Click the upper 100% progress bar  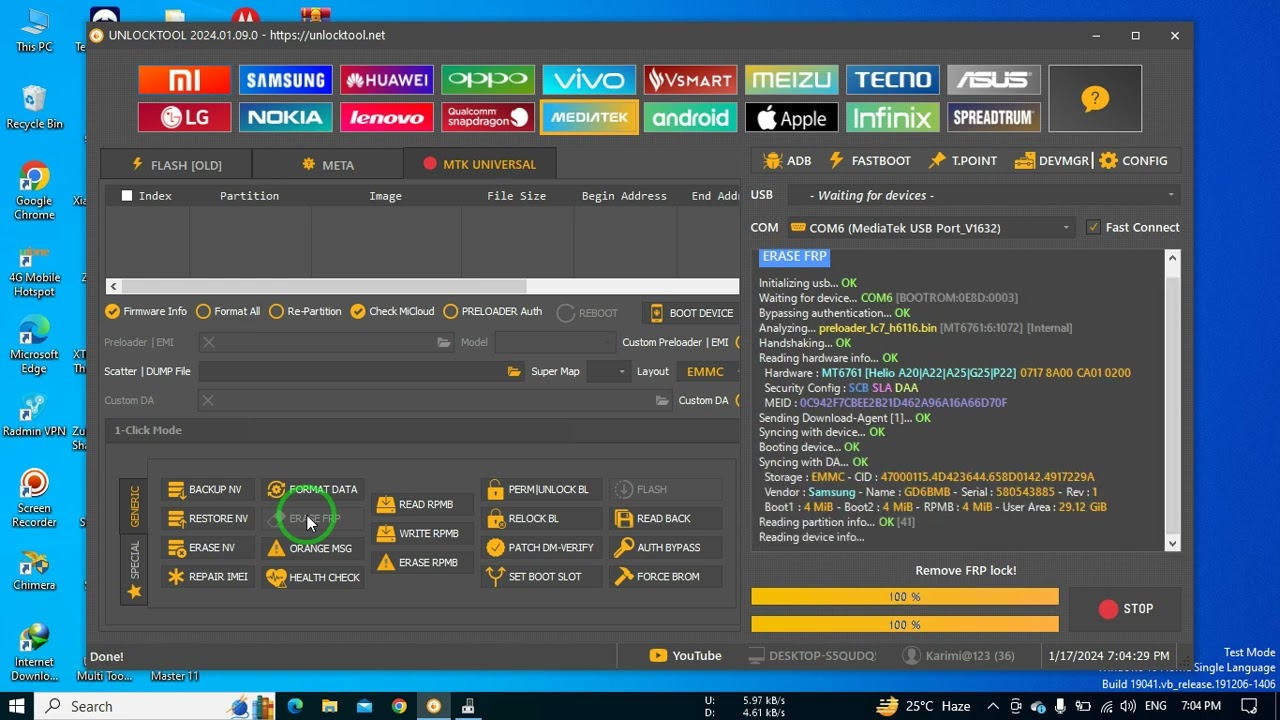(x=905, y=597)
